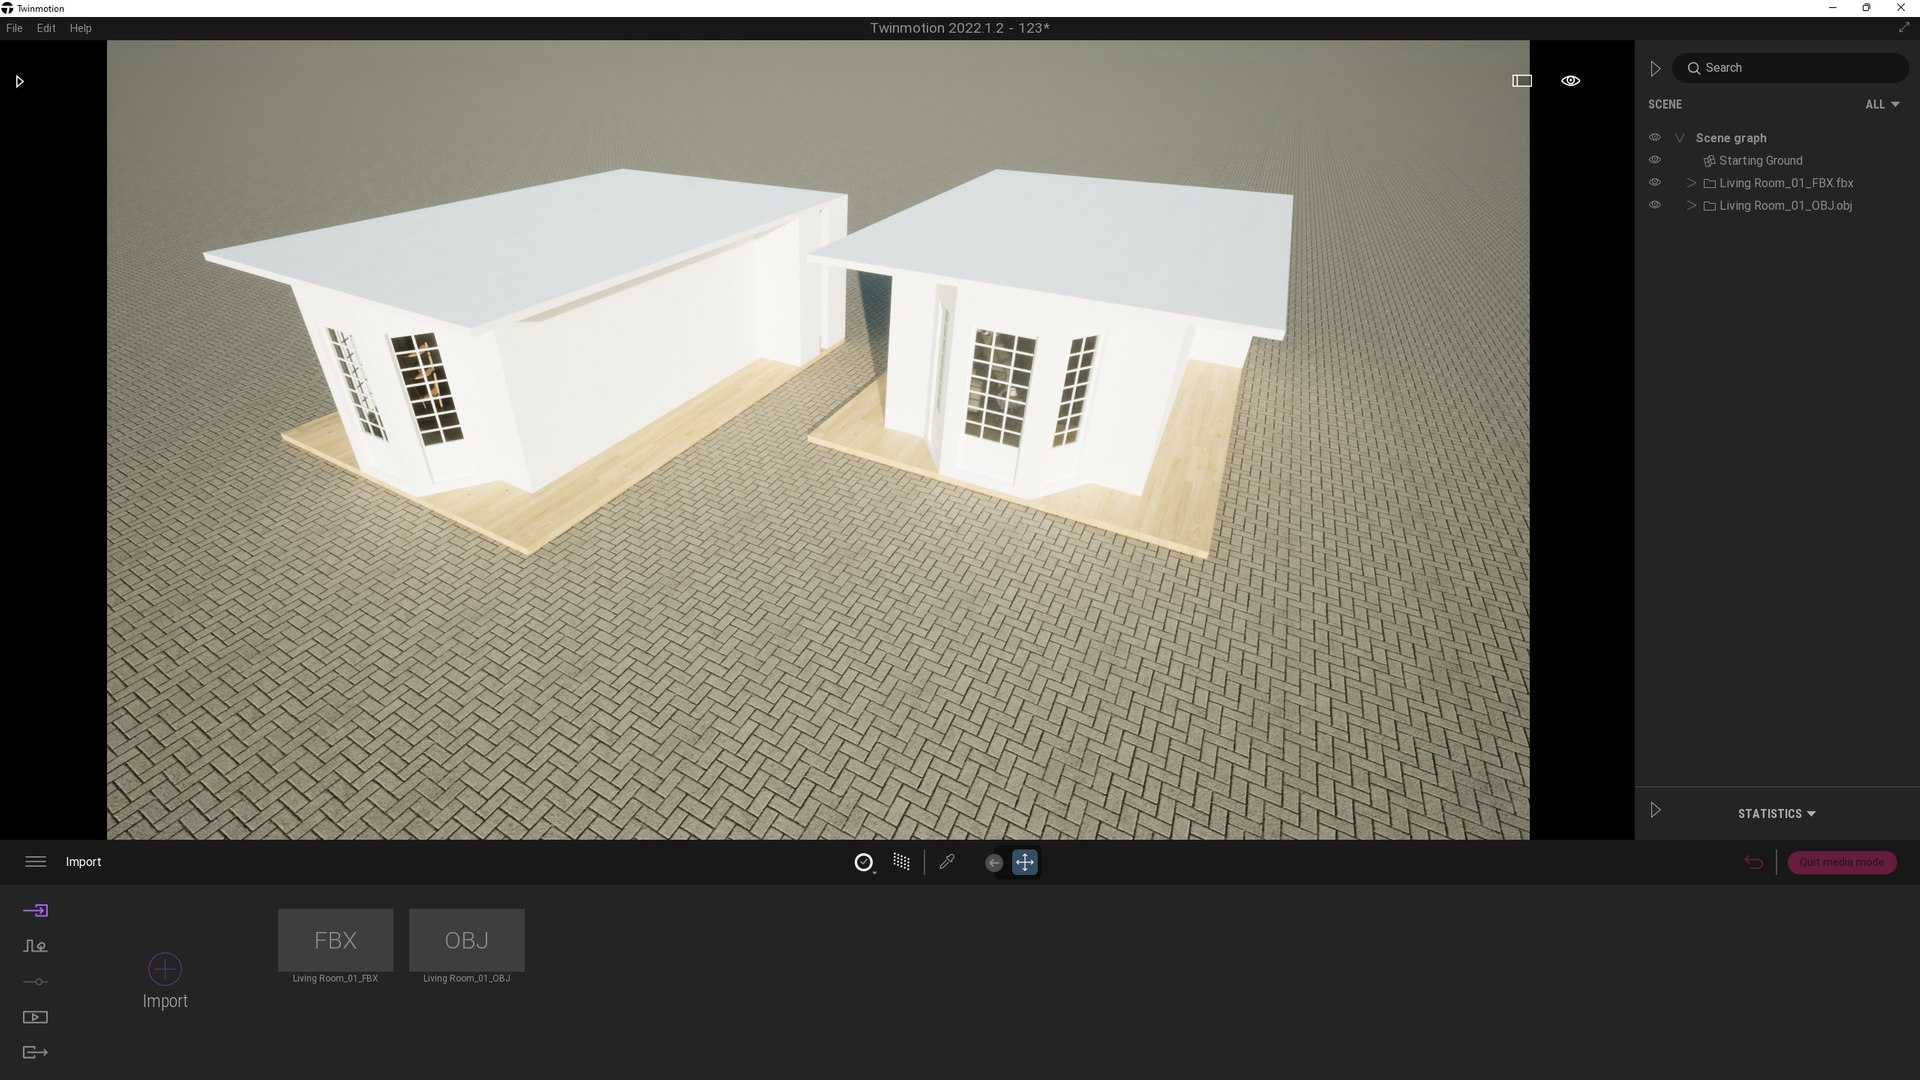The height and width of the screenshot is (1080, 1920).
Task: Open the hamburger menu near Import
Action: pyautogui.click(x=35, y=862)
